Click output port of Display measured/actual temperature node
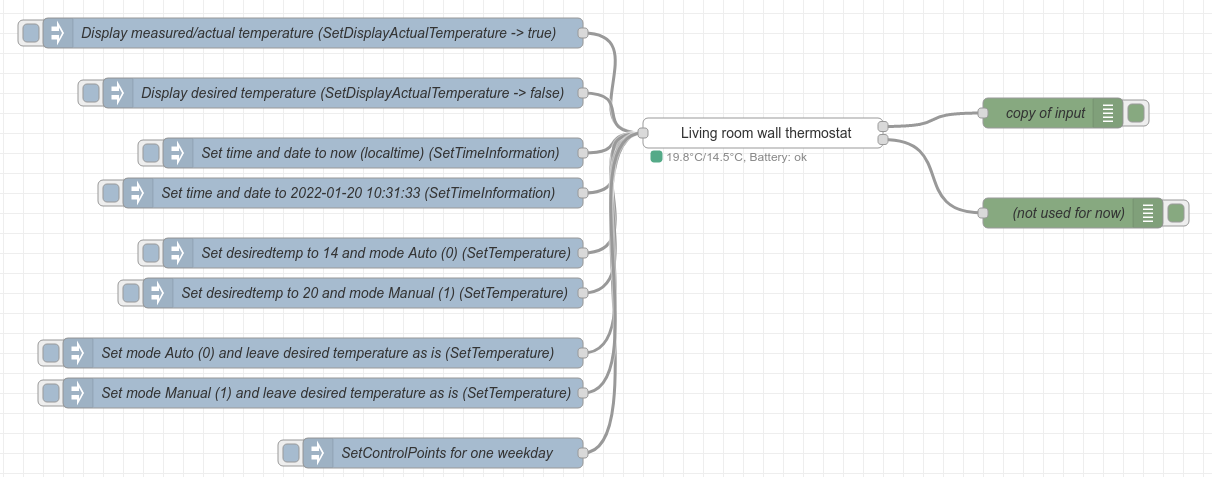This screenshot has height=477, width=1212. (x=583, y=33)
